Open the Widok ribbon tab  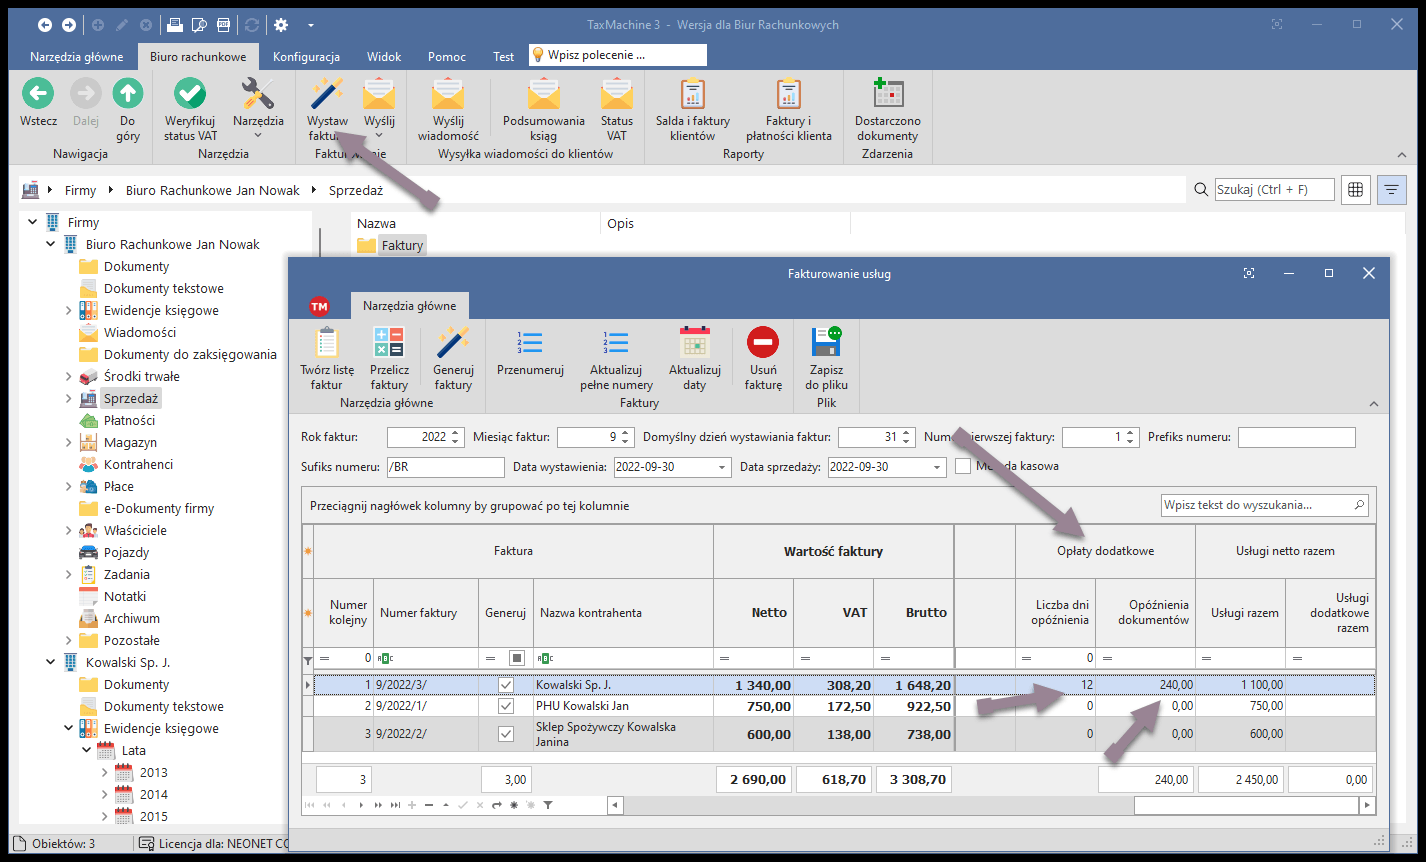tap(384, 57)
